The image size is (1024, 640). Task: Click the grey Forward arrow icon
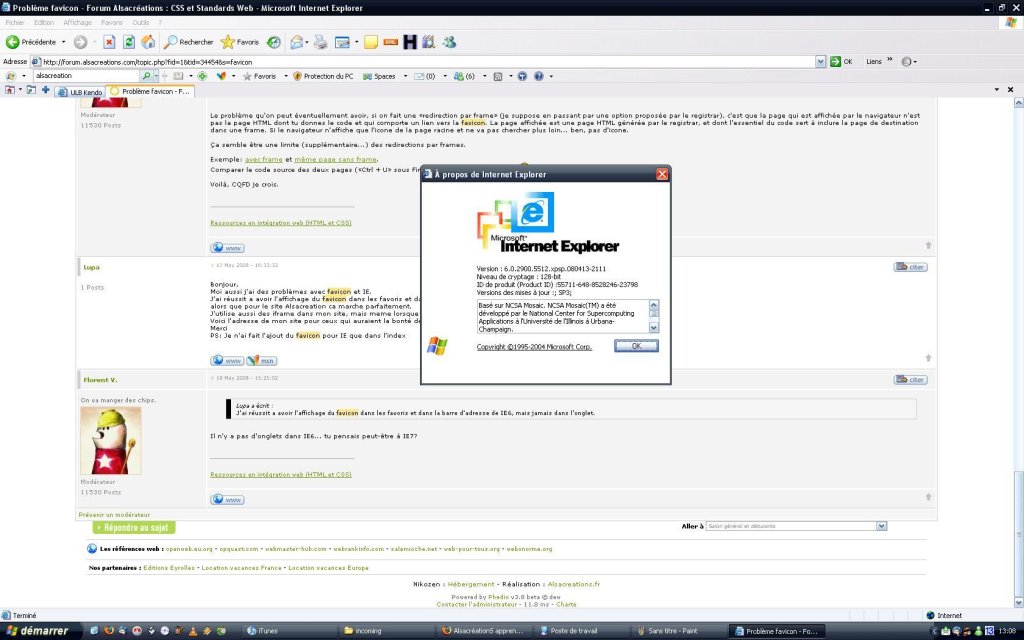click(x=80, y=42)
